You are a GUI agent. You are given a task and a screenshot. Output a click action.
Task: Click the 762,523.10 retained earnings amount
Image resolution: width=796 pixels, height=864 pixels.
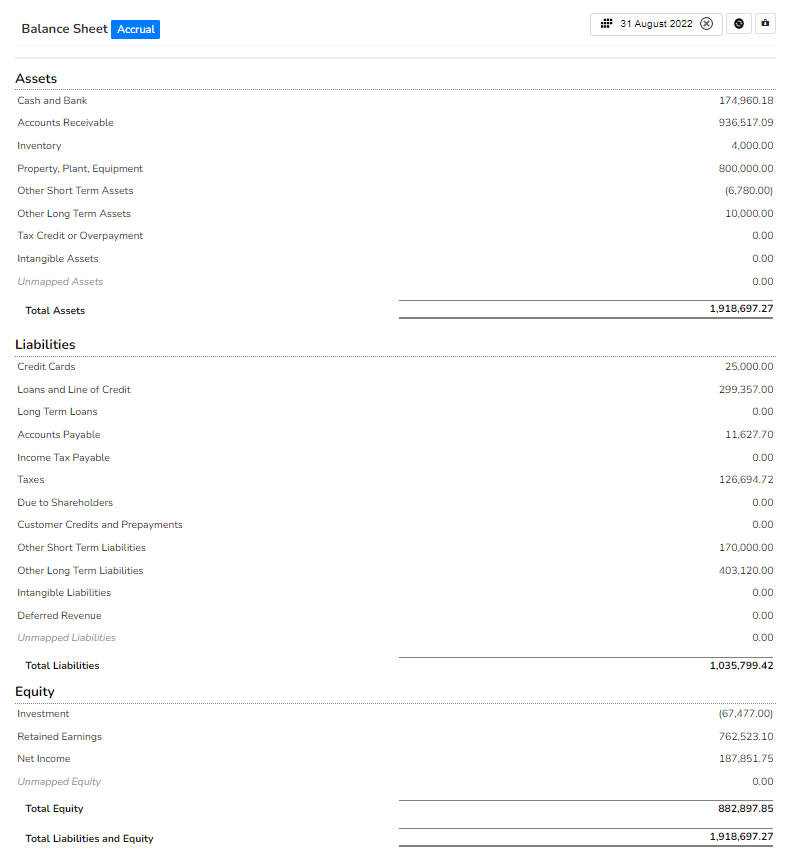click(x=746, y=737)
